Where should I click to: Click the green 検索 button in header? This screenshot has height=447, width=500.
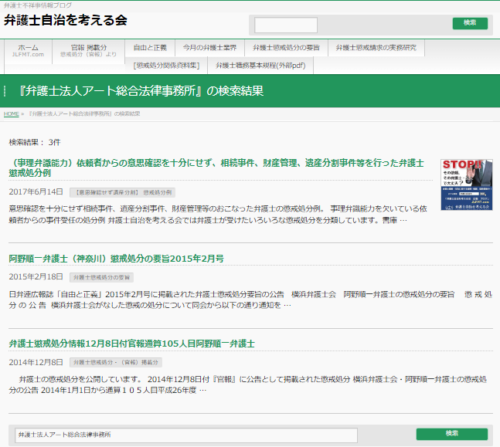coord(470,23)
